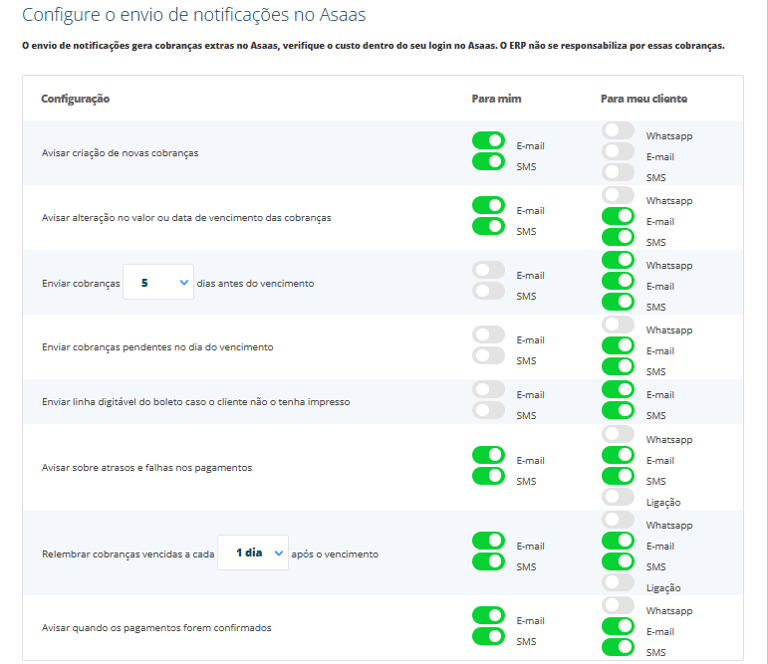This screenshot has height=664, width=768.
Task: Enable my E-mail for pending charges on due day
Action: click(488, 334)
